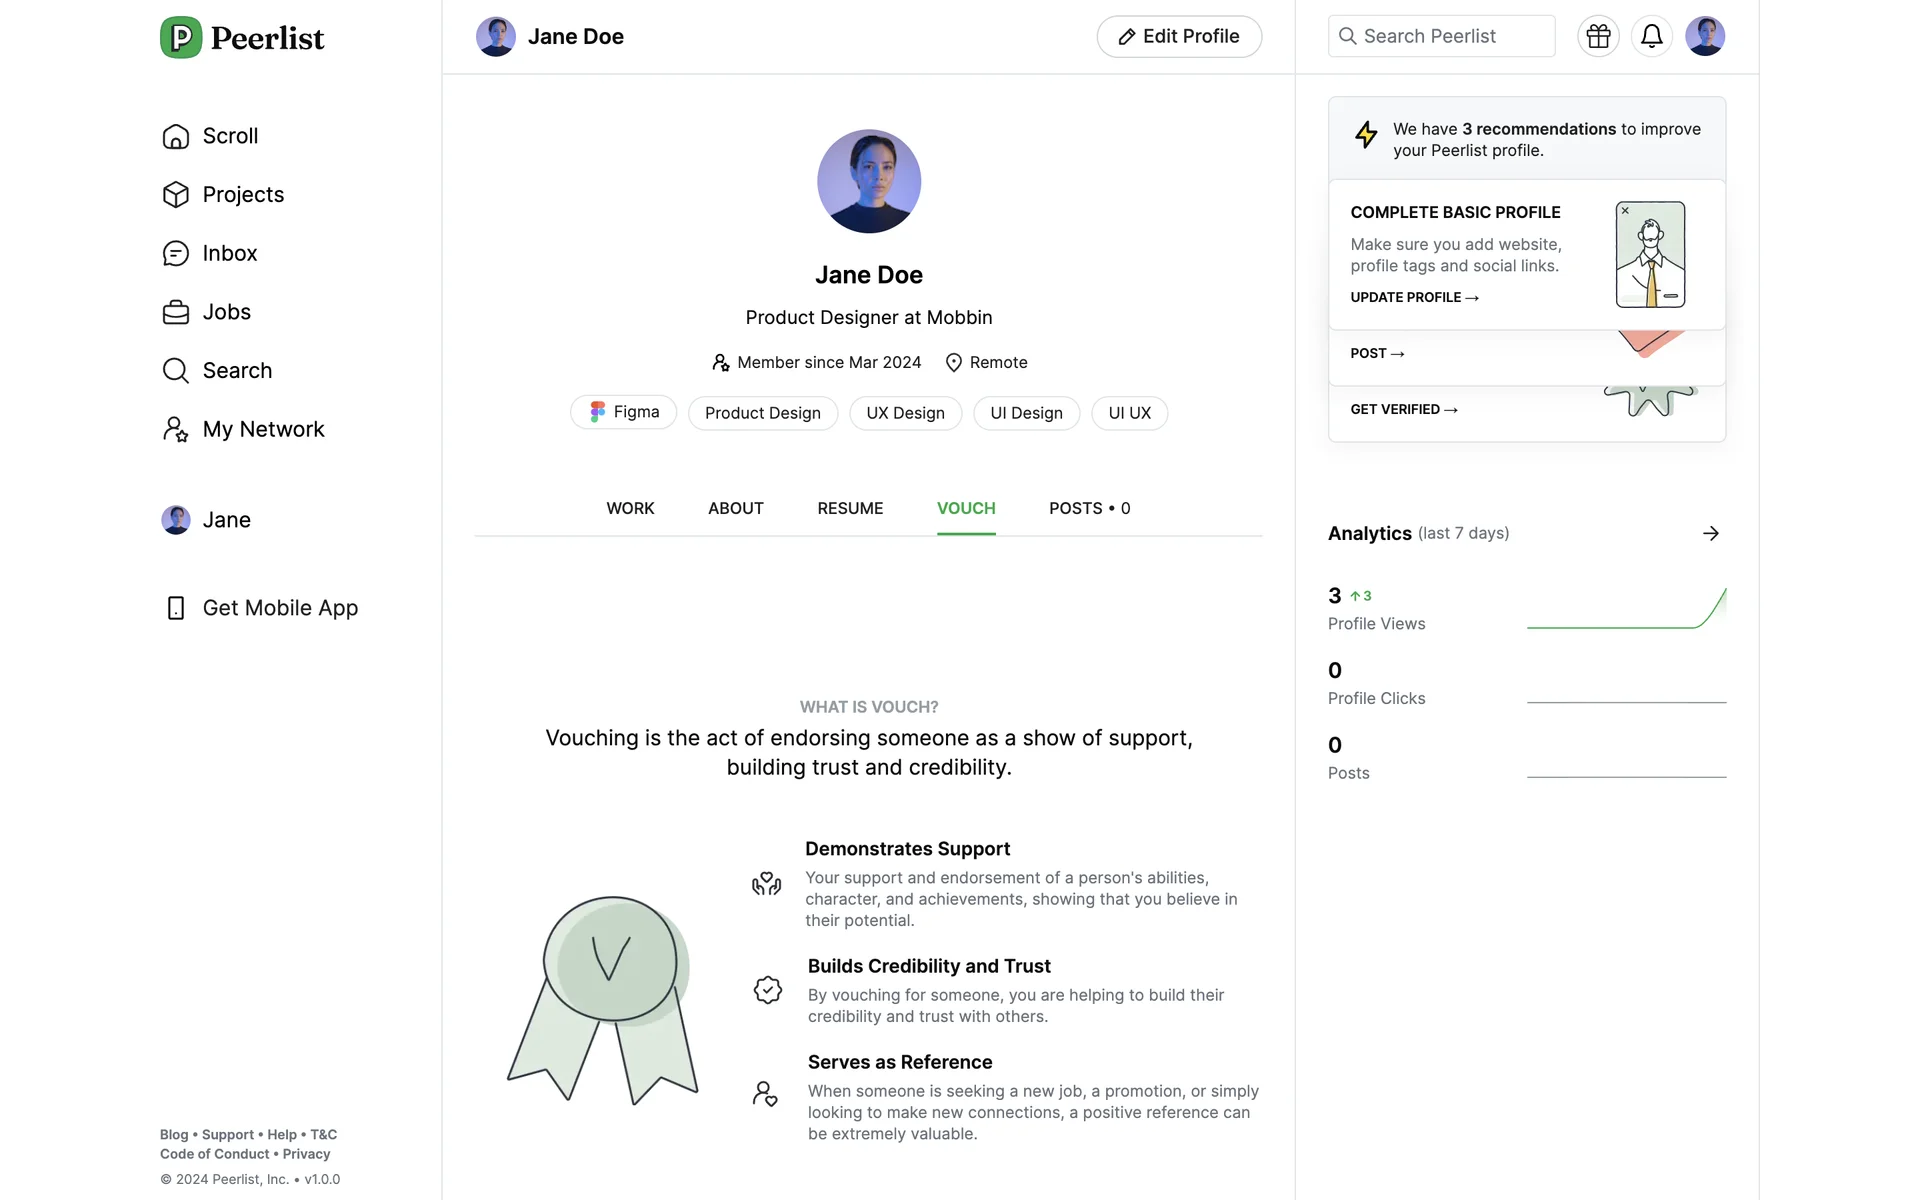The image size is (1920, 1200).
Task: Expand Analytics with the arrow
Action: 1710,534
